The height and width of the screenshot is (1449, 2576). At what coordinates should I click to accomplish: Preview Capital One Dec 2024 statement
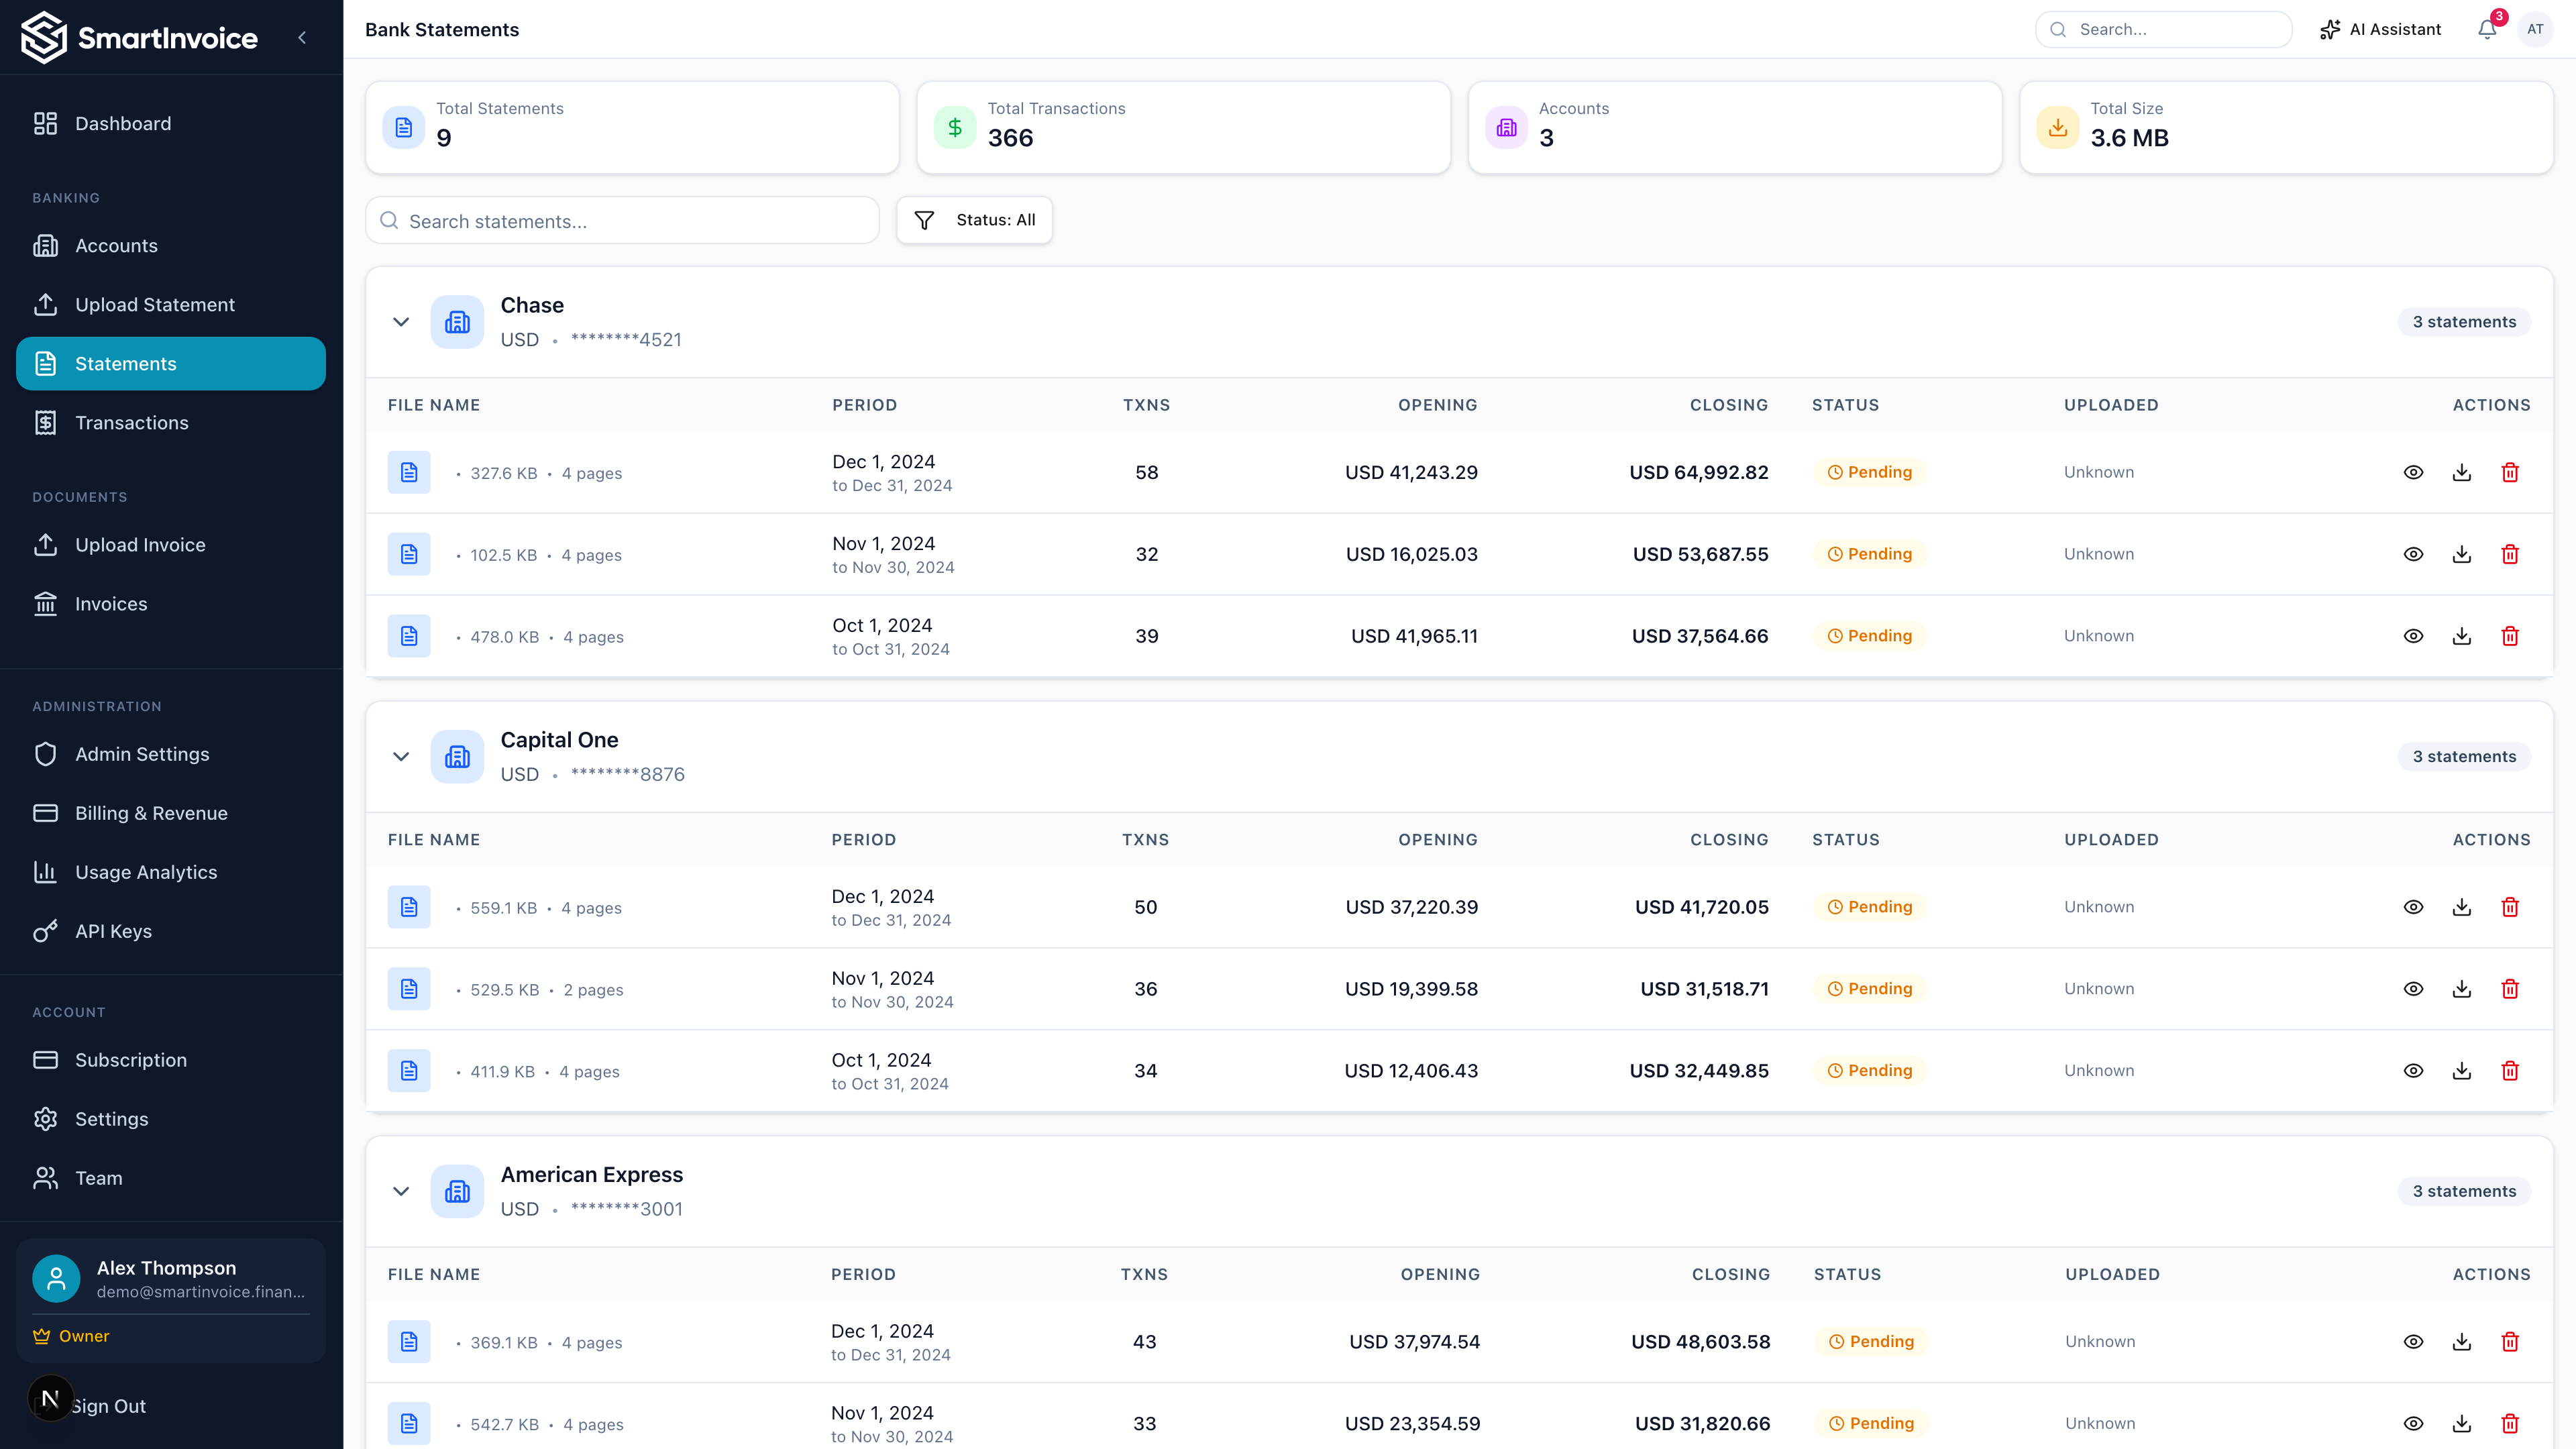point(2413,907)
